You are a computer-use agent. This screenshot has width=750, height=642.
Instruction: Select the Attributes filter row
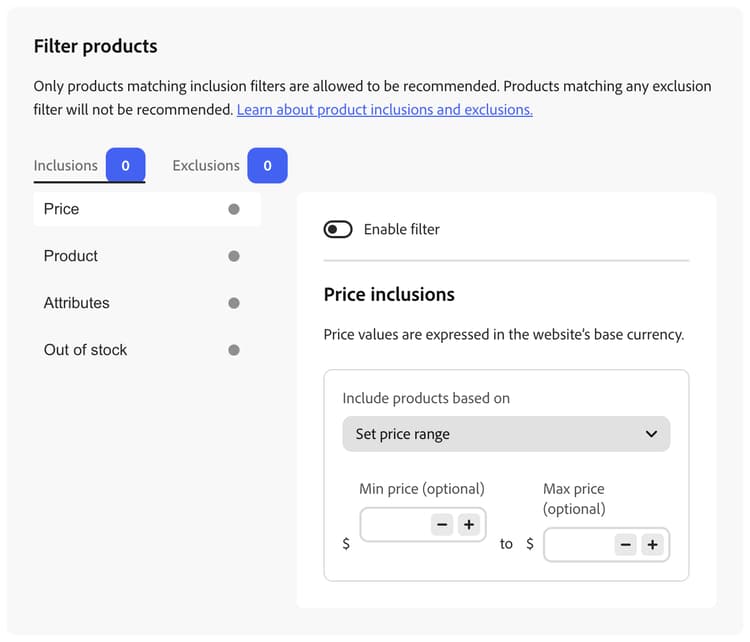tap(147, 303)
